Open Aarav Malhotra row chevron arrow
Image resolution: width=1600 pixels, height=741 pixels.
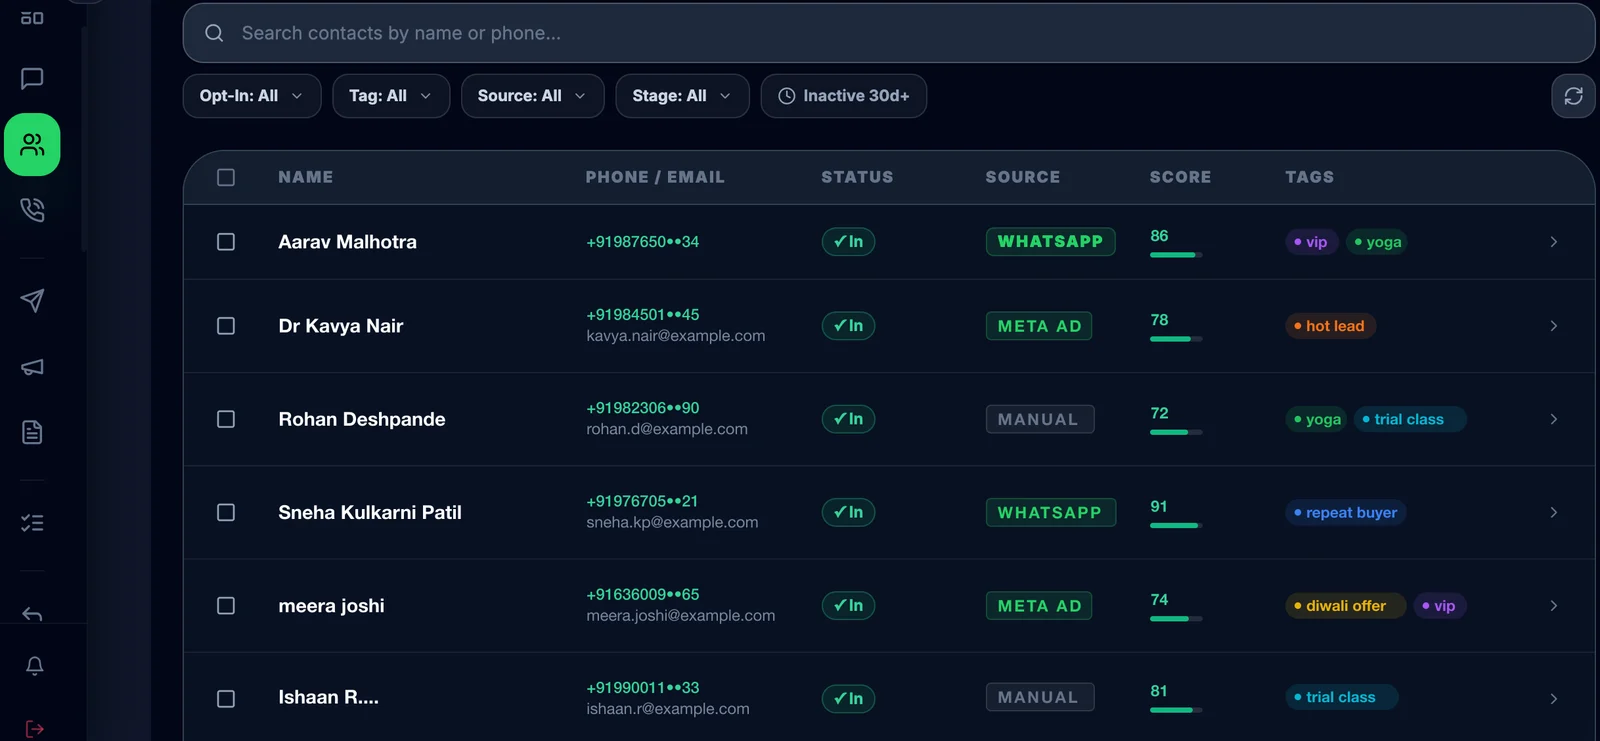pyautogui.click(x=1553, y=242)
